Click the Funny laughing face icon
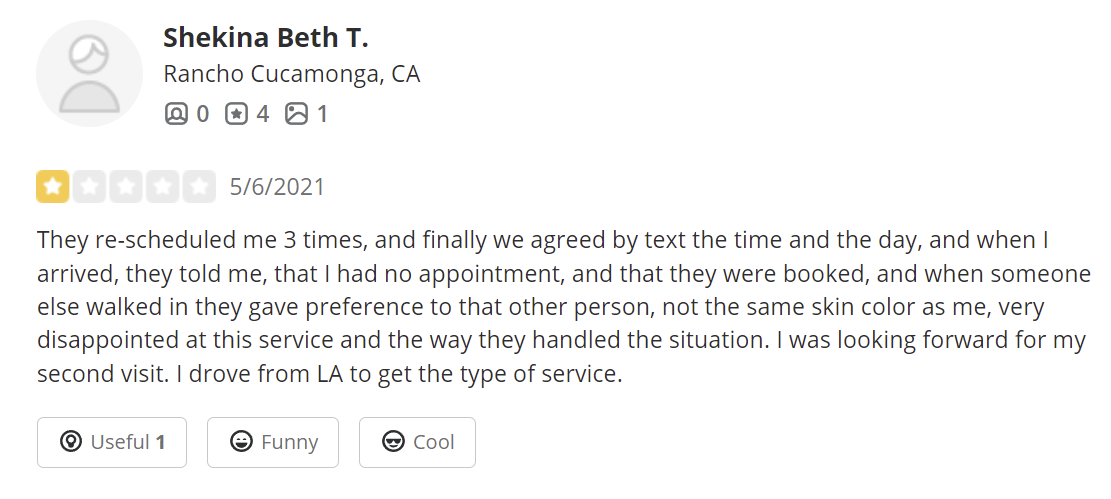Viewport: 1111px width, 499px height. 241,442
